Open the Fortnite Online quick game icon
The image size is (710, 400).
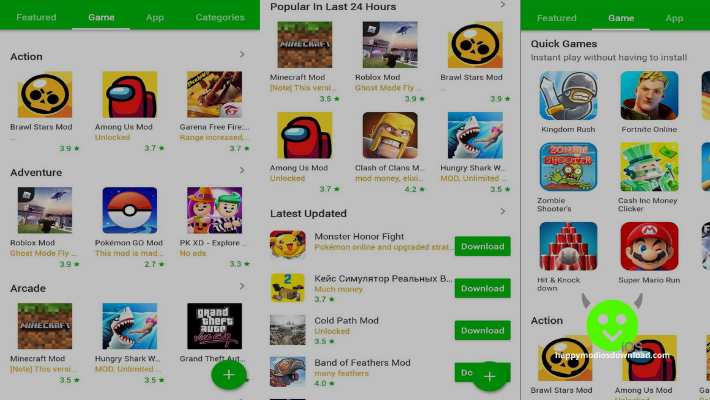[649, 95]
